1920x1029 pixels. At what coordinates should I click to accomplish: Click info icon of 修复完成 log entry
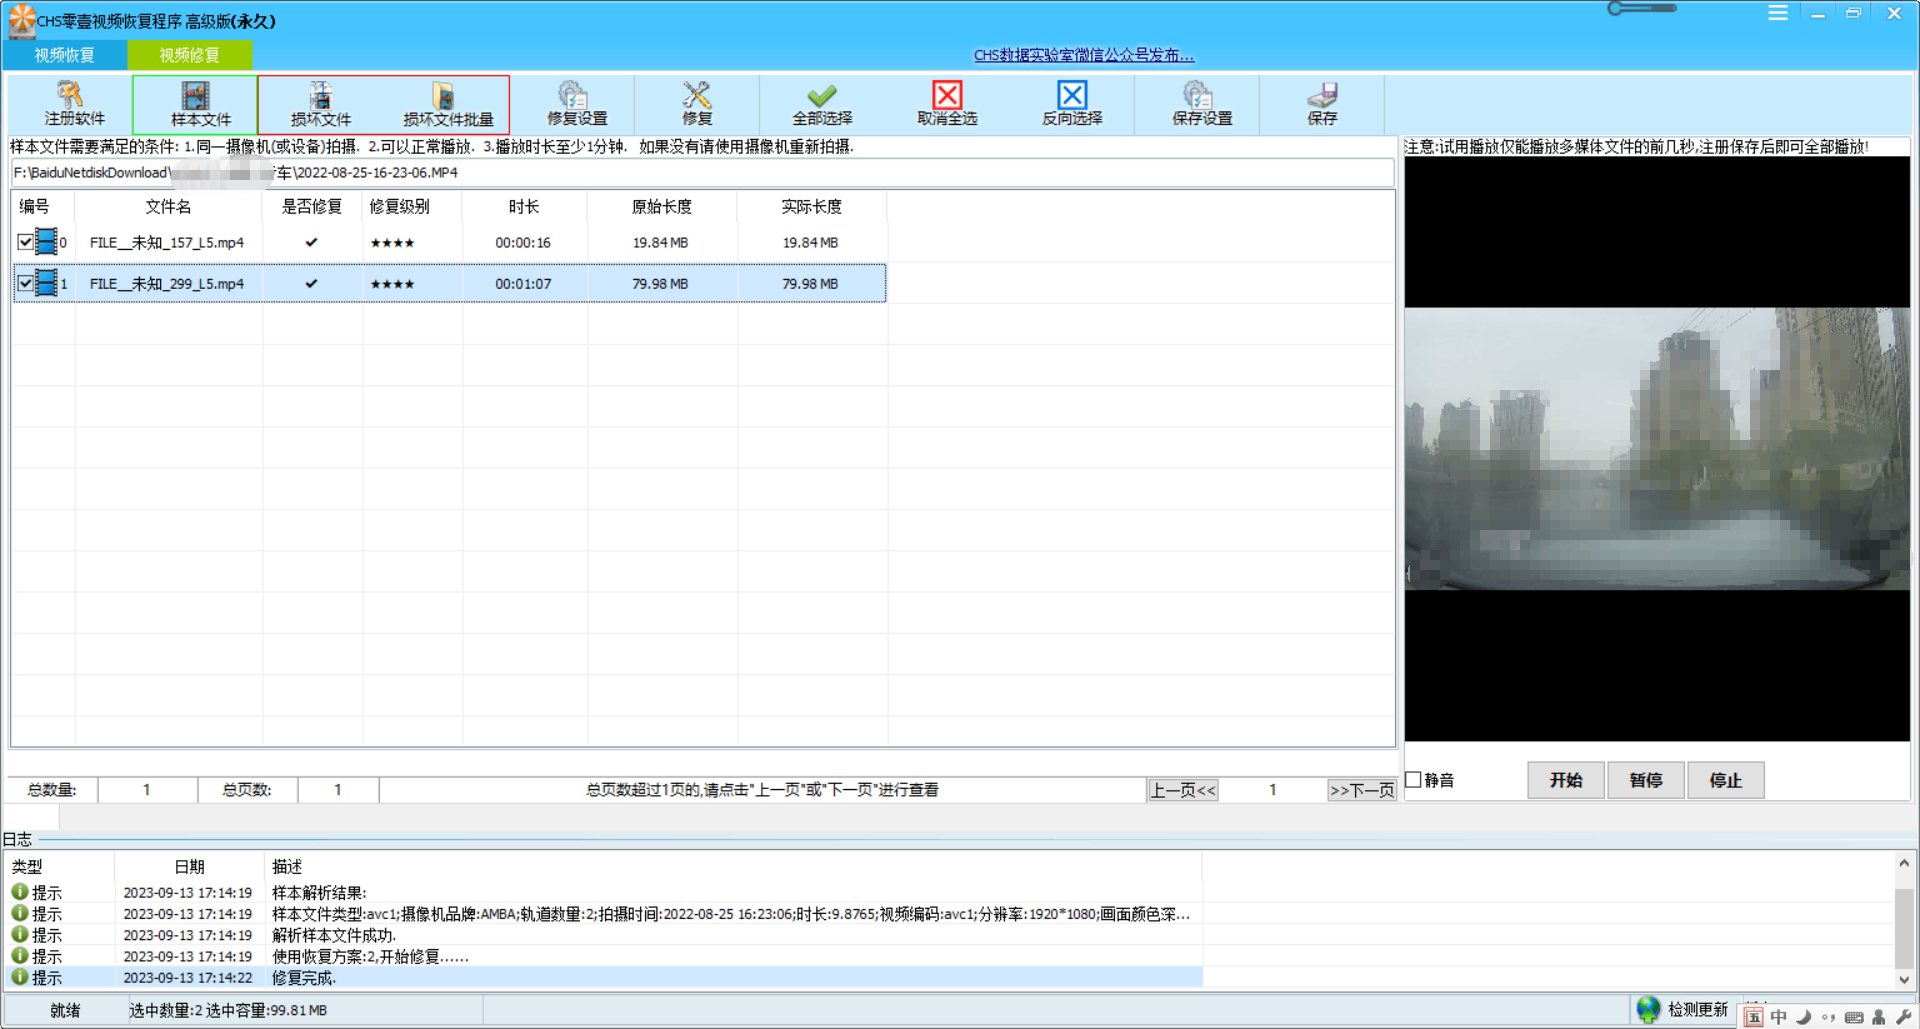(19, 977)
